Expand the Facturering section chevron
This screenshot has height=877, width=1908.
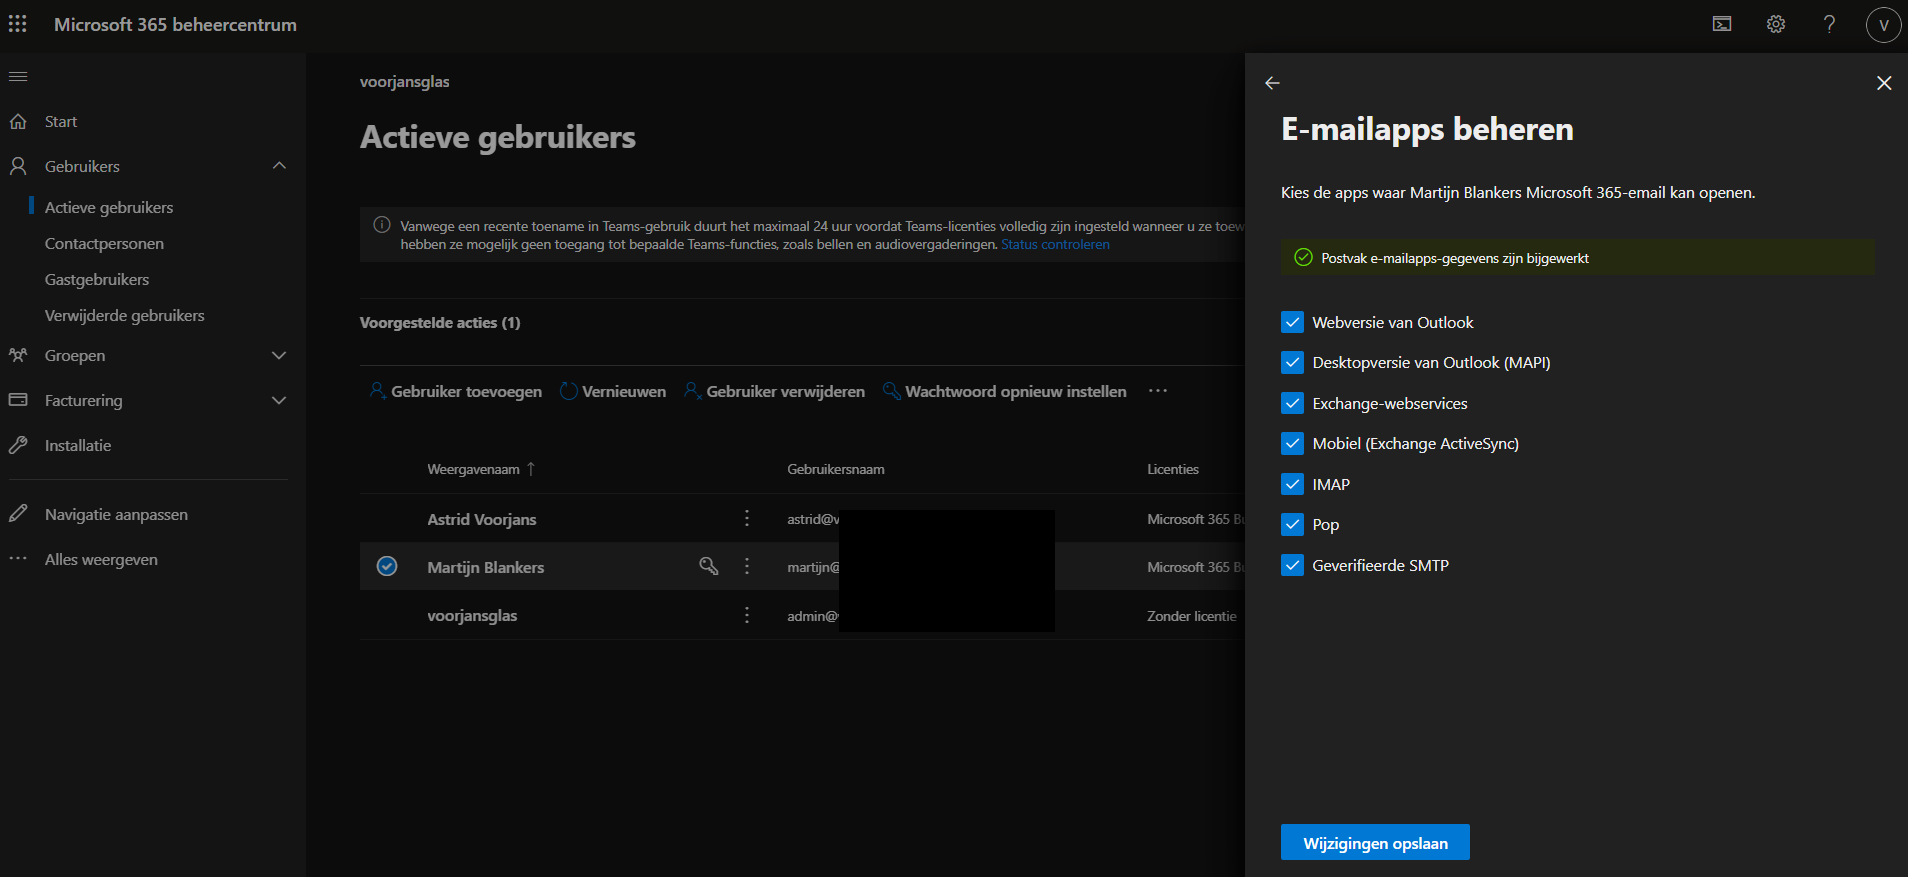pyautogui.click(x=279, y=400)
